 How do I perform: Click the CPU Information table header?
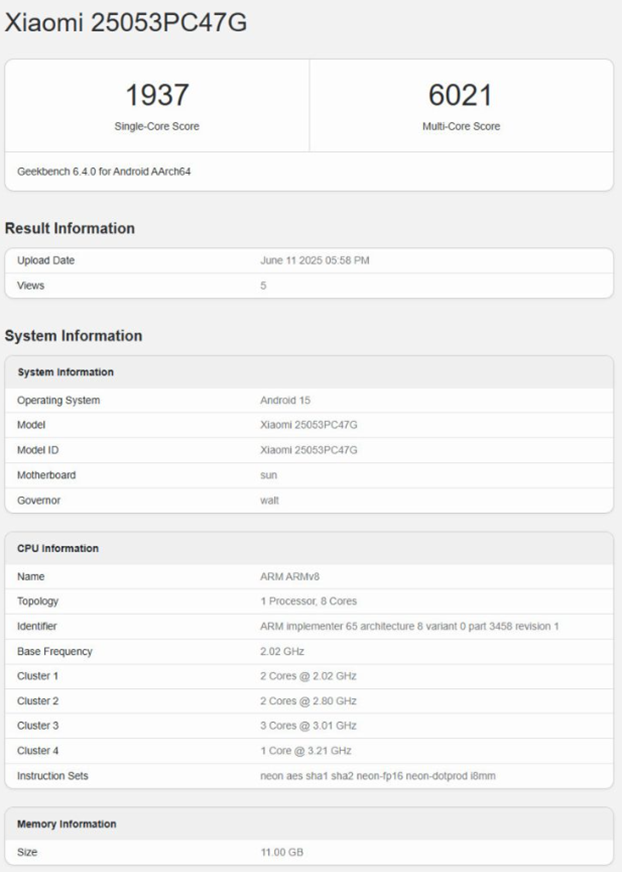[58, 549]
